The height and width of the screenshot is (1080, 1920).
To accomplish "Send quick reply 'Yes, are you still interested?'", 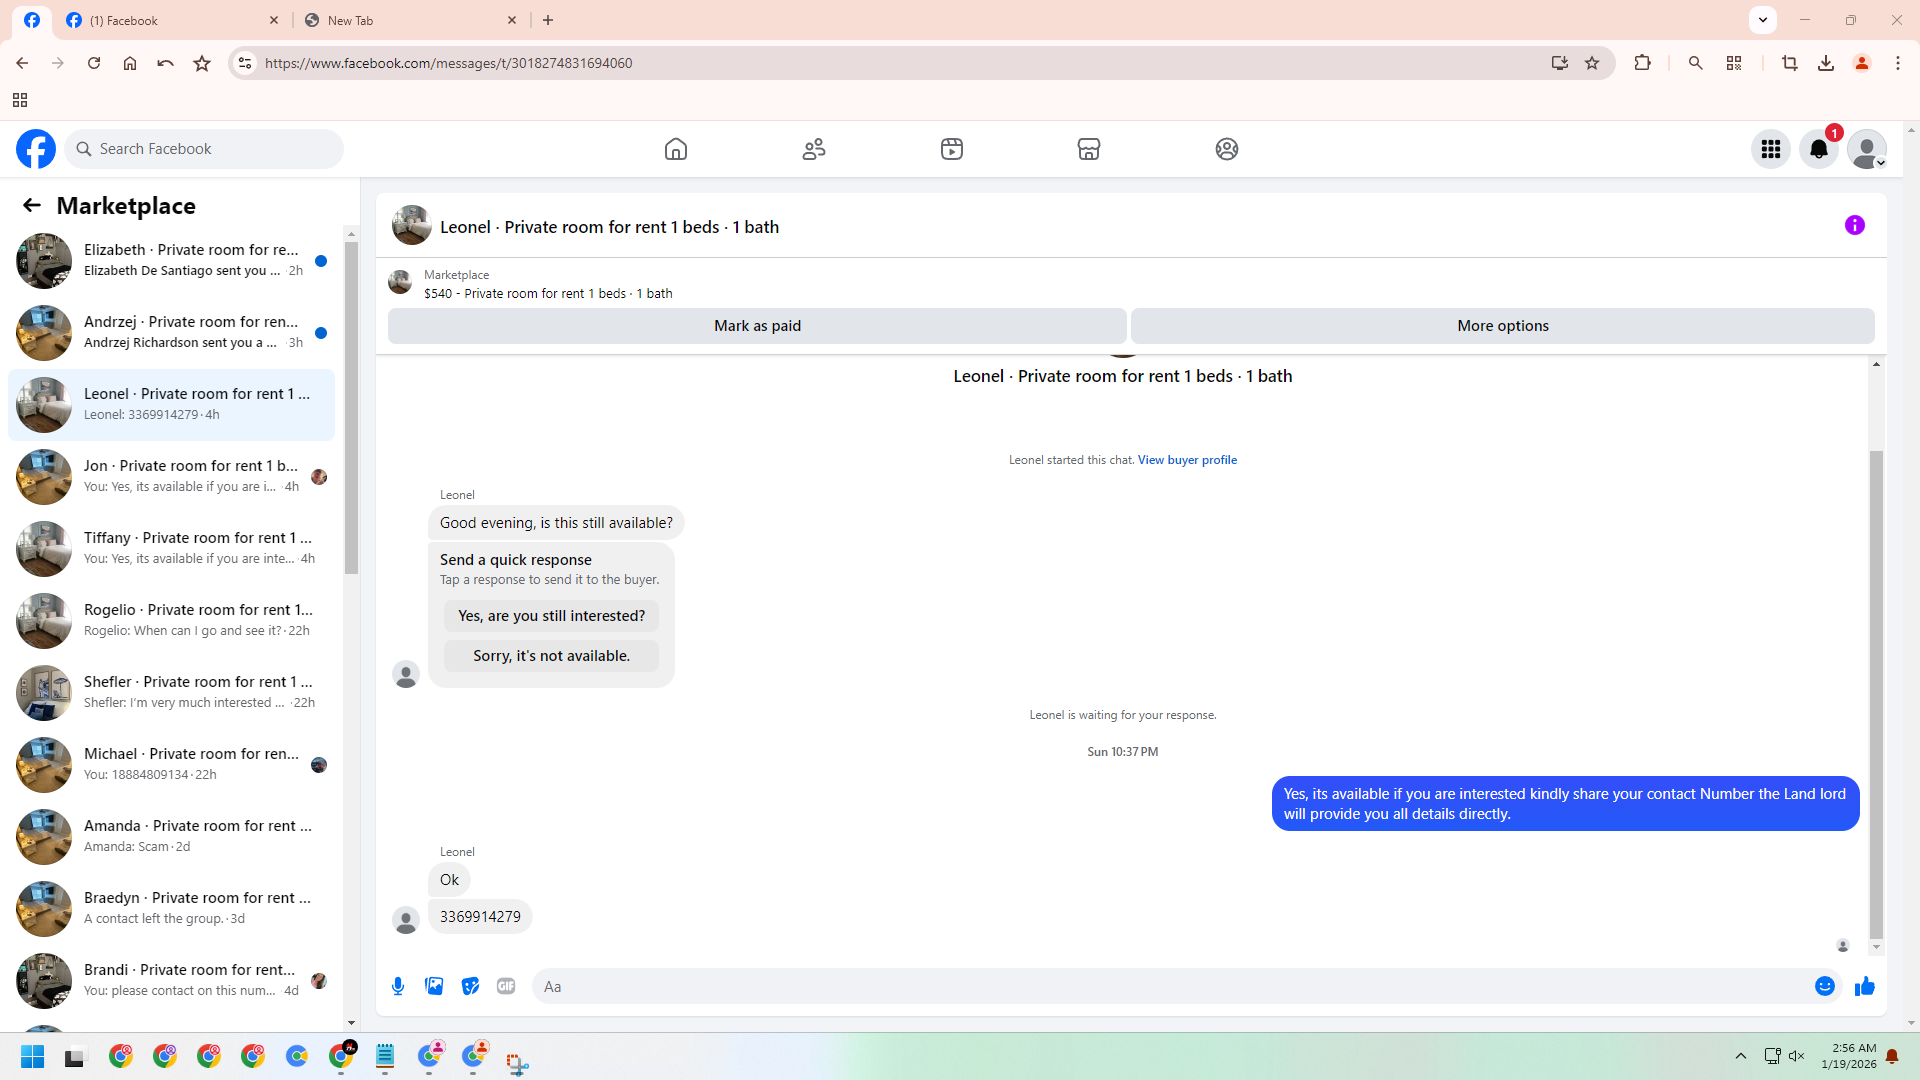I will [551, 616].
